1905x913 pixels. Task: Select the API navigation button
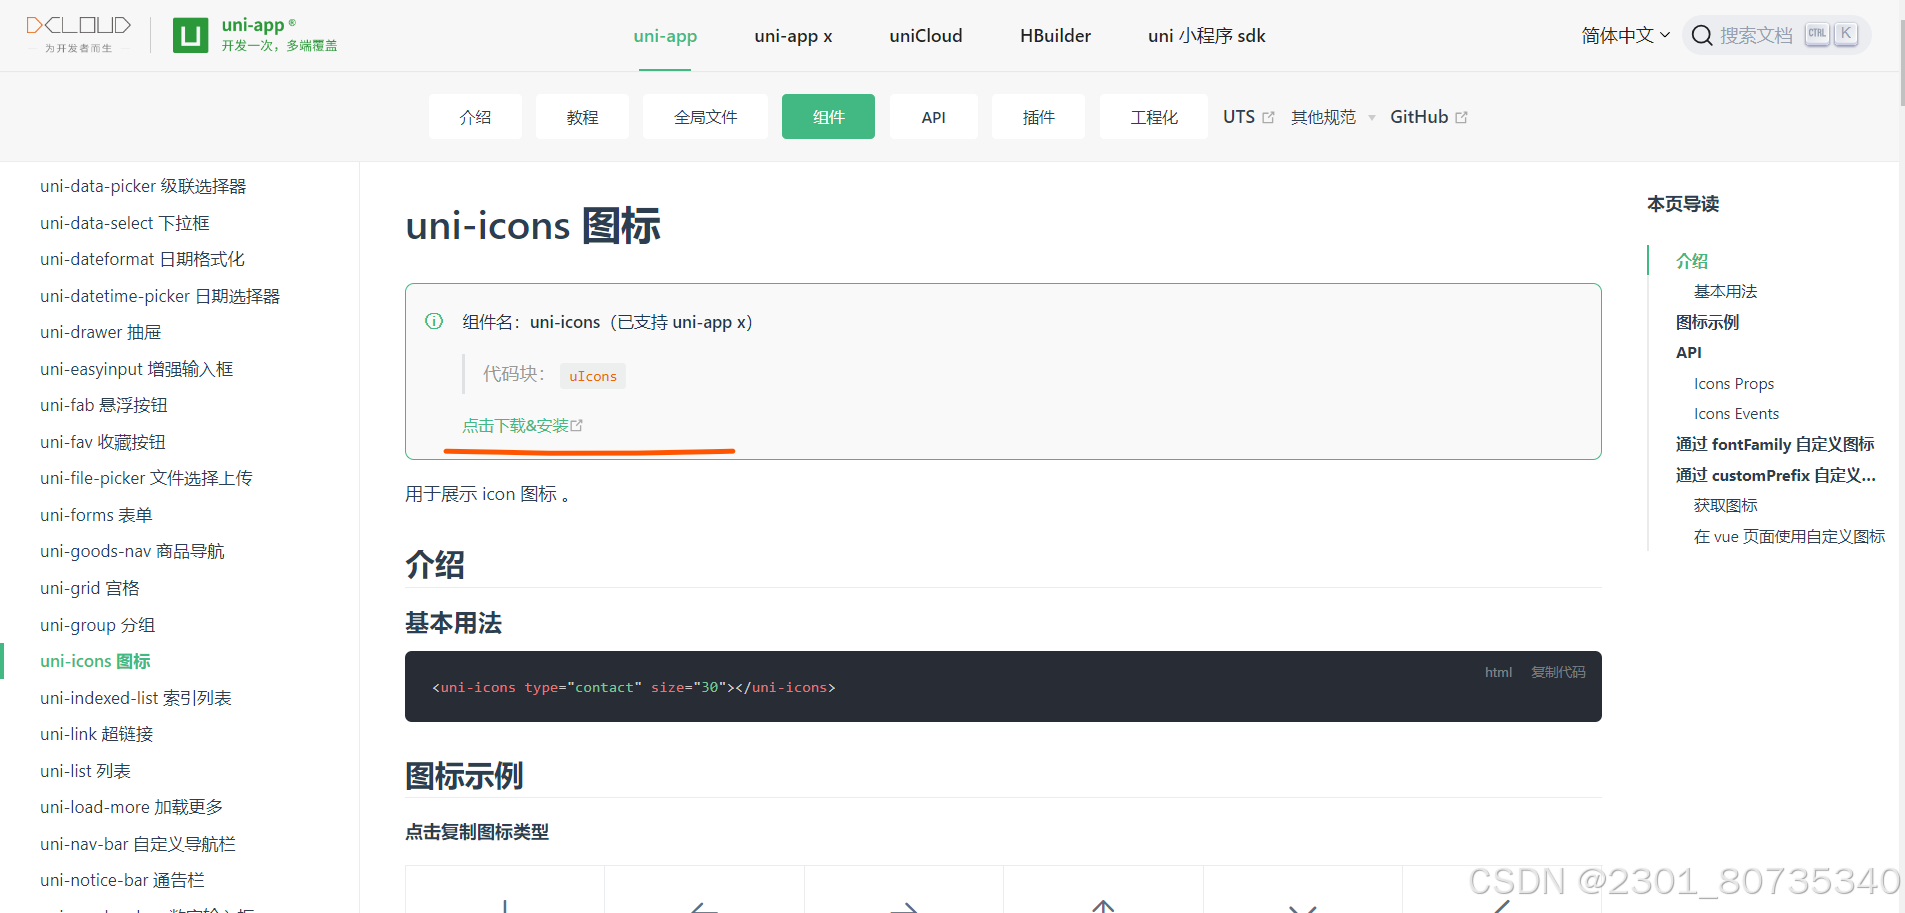pos(933,117)
